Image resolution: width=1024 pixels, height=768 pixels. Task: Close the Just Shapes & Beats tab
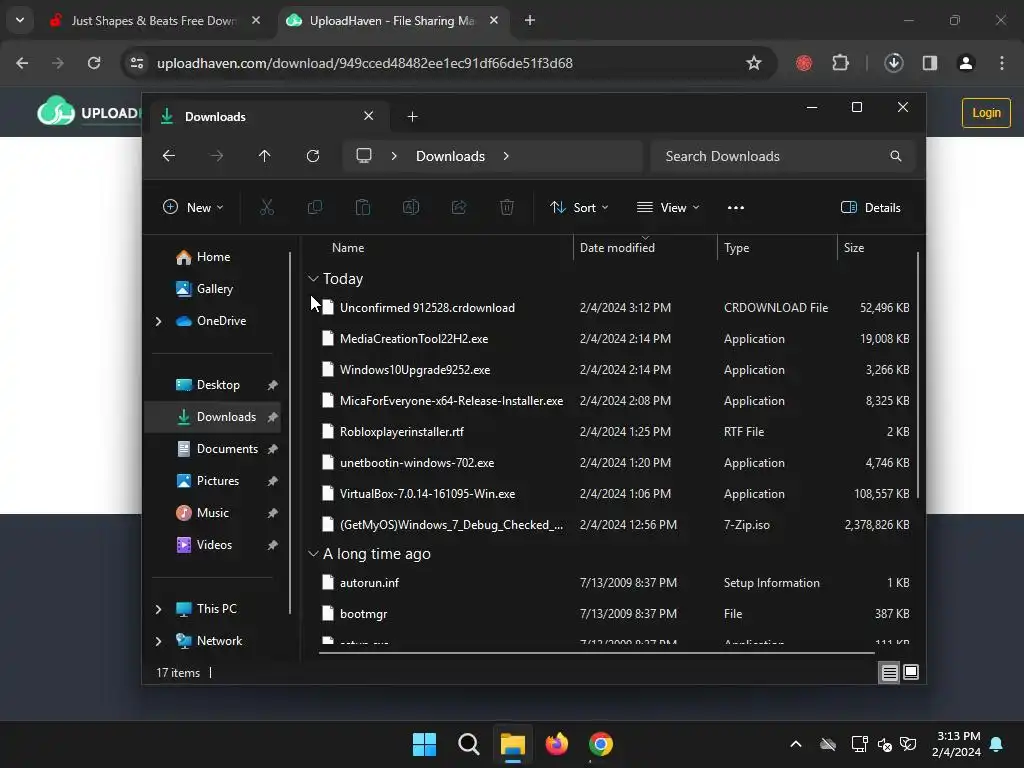(x=256, y=20)
